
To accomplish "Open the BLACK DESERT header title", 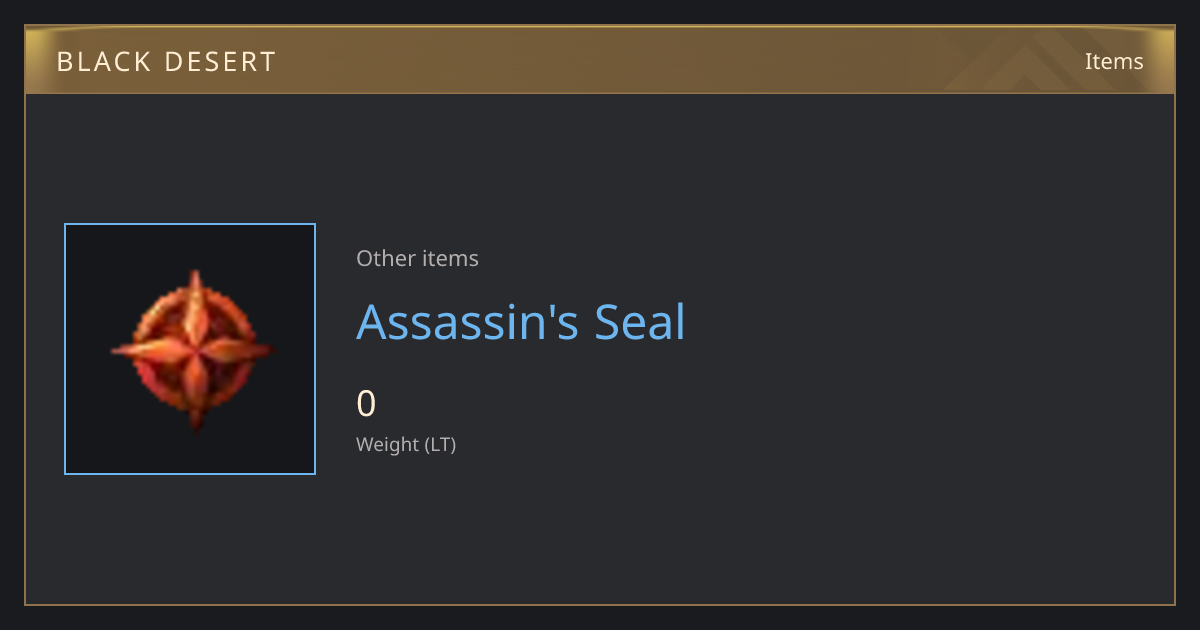I will tap(166, 62).
